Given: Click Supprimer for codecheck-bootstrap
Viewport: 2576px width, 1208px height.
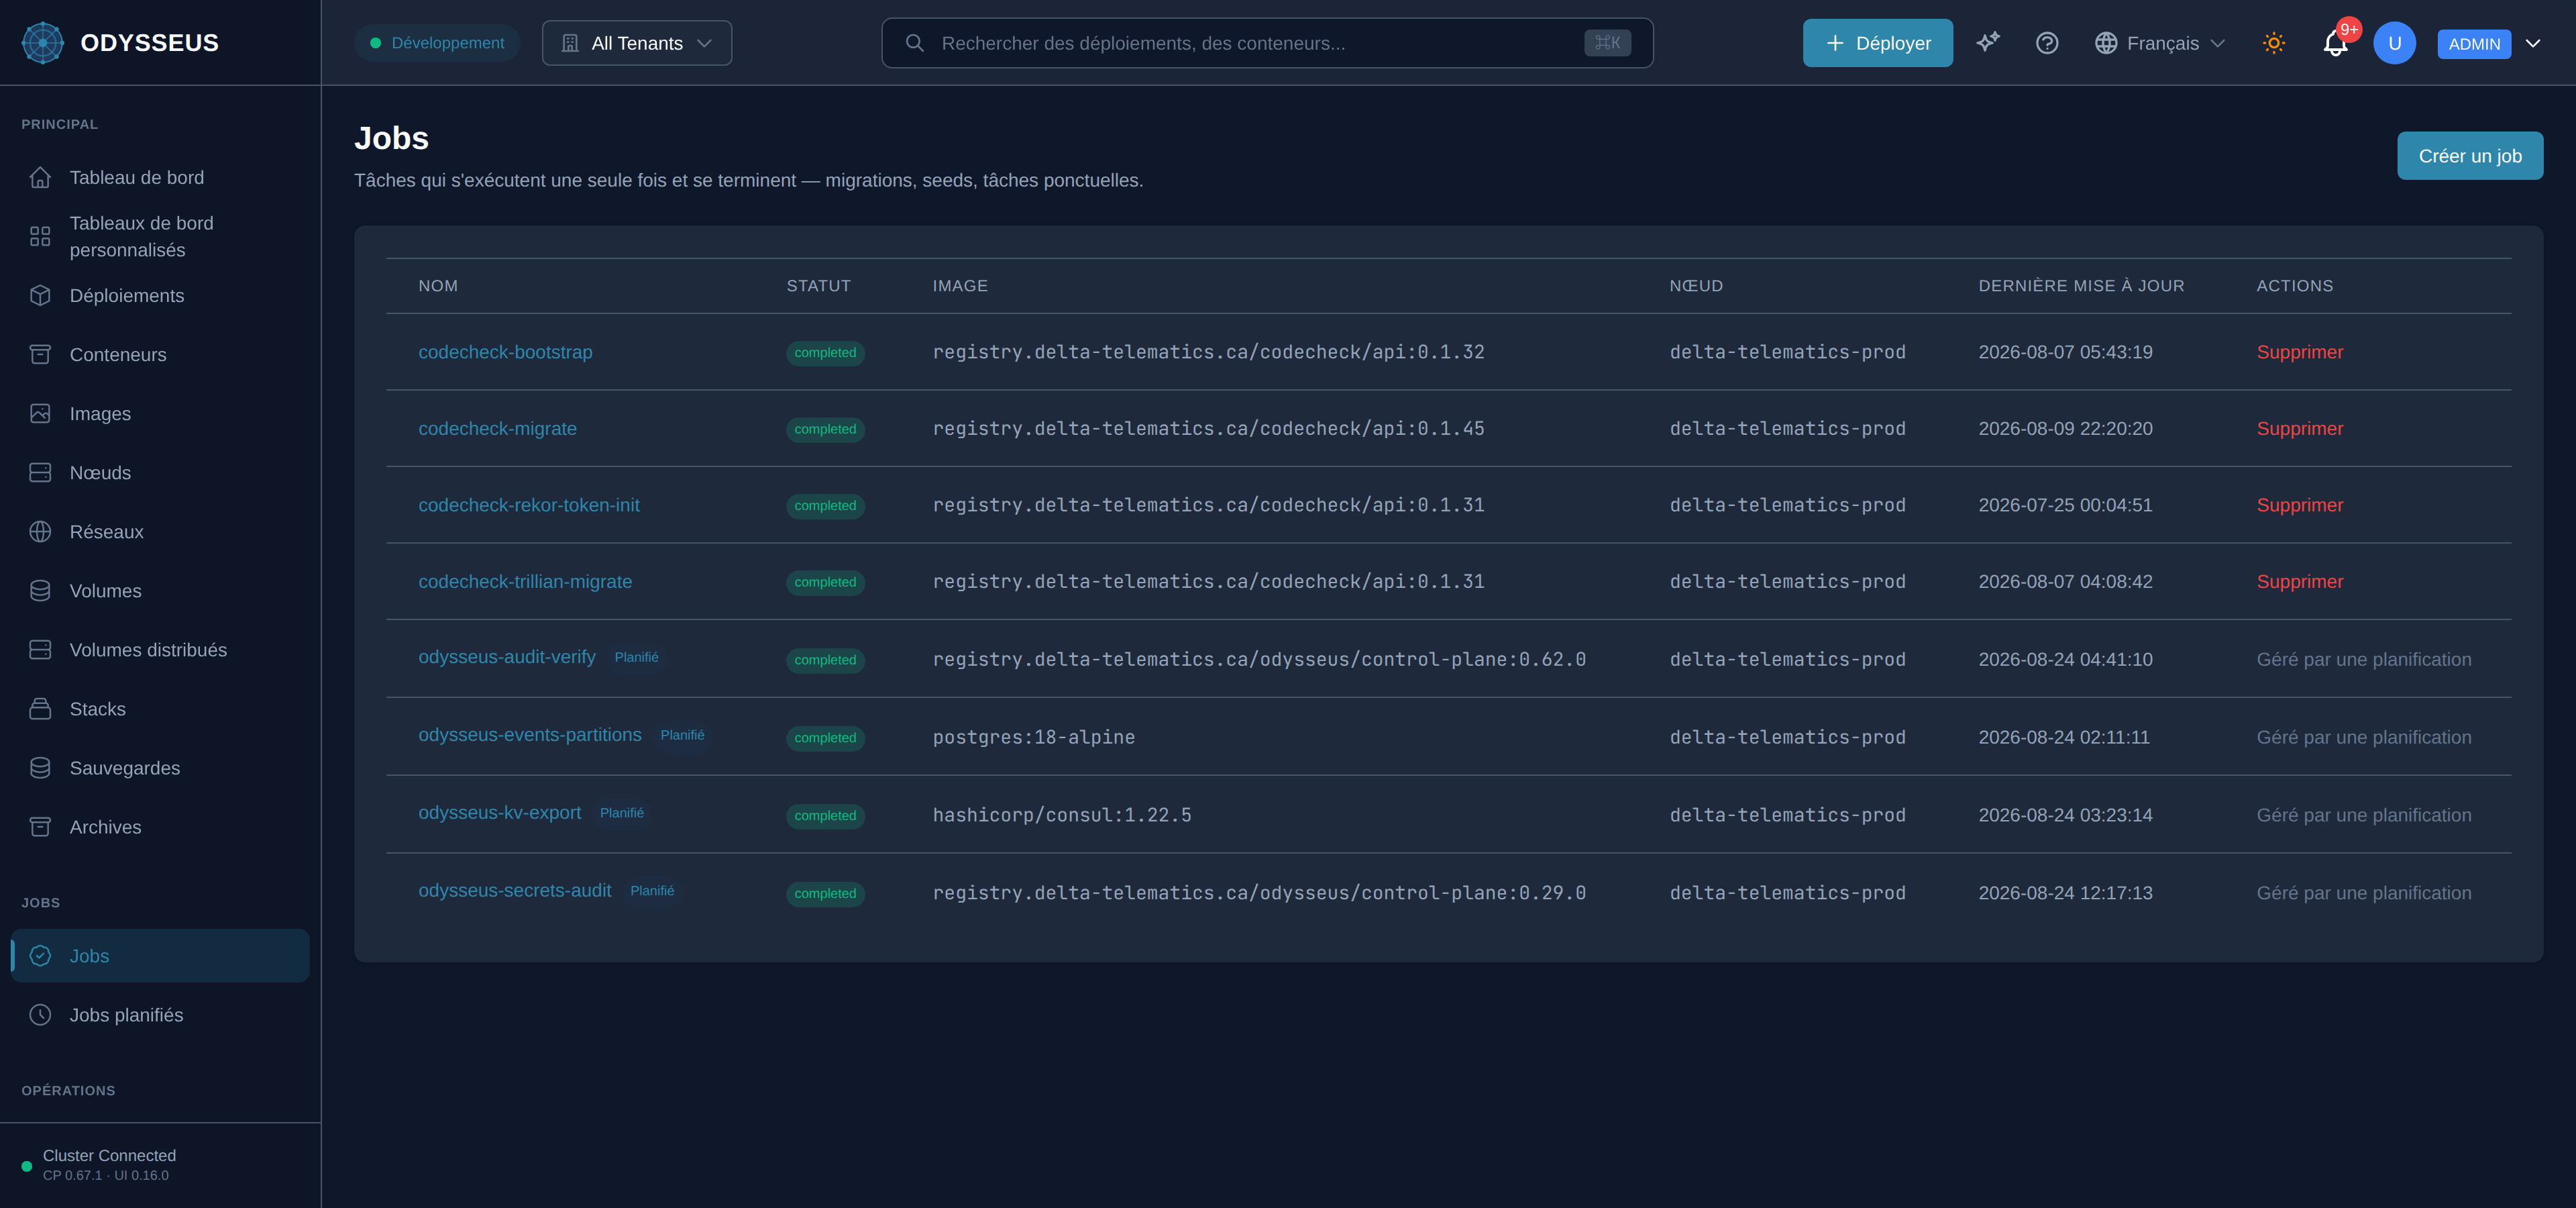Looking at the screenshot, I should click(2299, 352).
